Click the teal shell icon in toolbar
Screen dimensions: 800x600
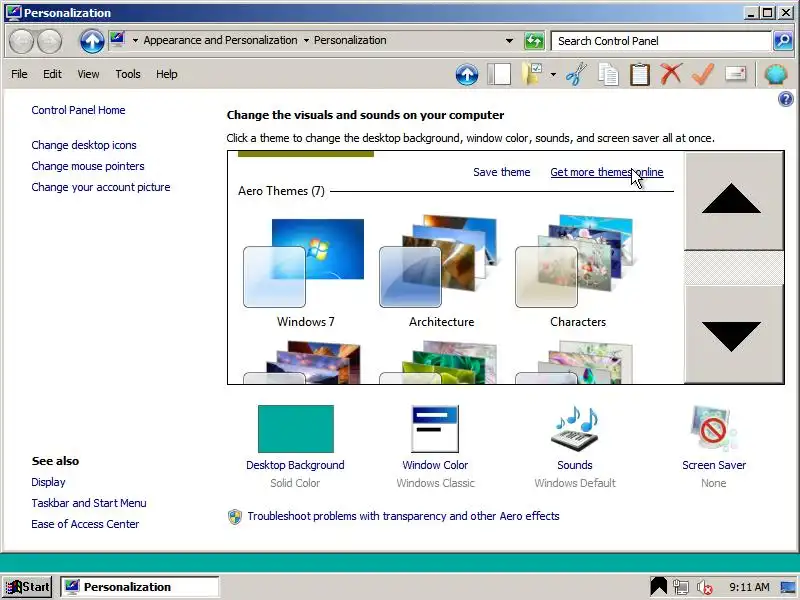coord(776,74)
